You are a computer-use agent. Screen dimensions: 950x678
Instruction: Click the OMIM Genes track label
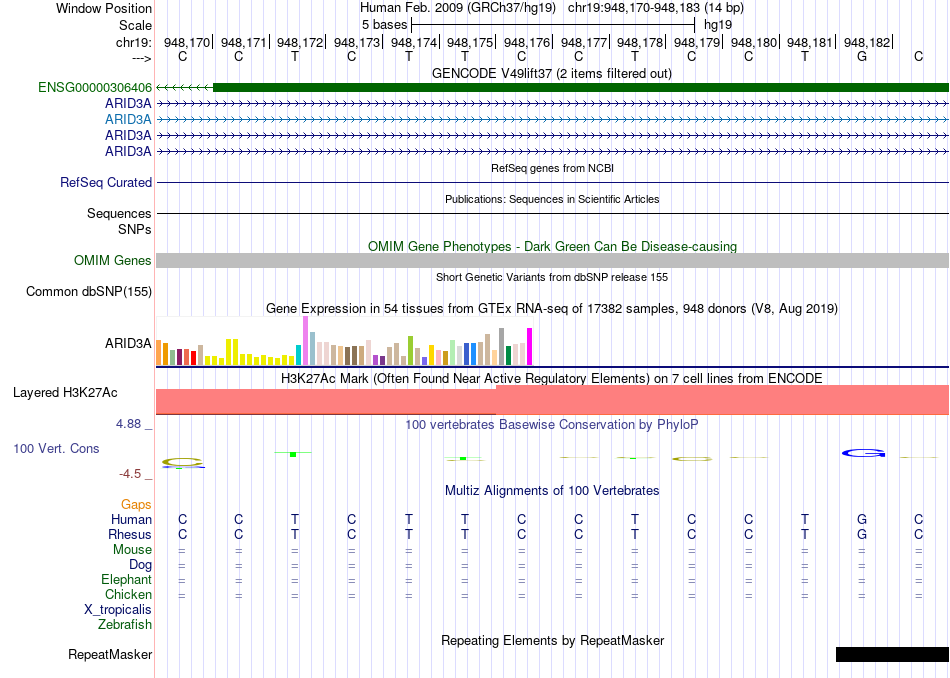coord(113,261)
